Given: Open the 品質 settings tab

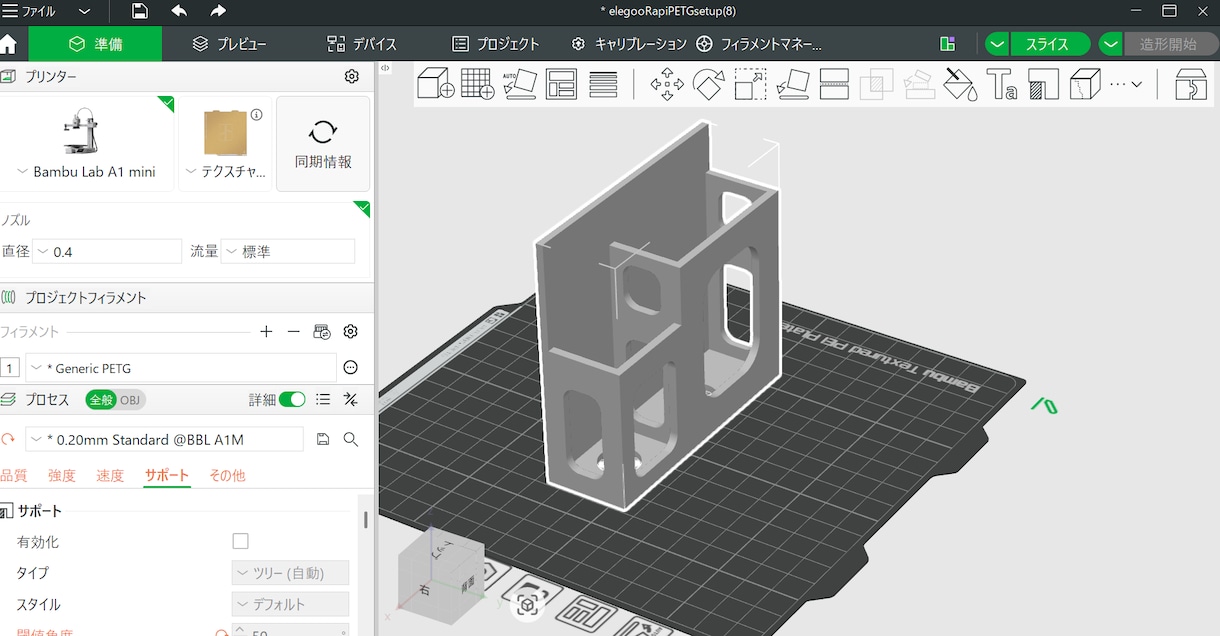Looking at the screenshot, I should [x=14, y=476].
